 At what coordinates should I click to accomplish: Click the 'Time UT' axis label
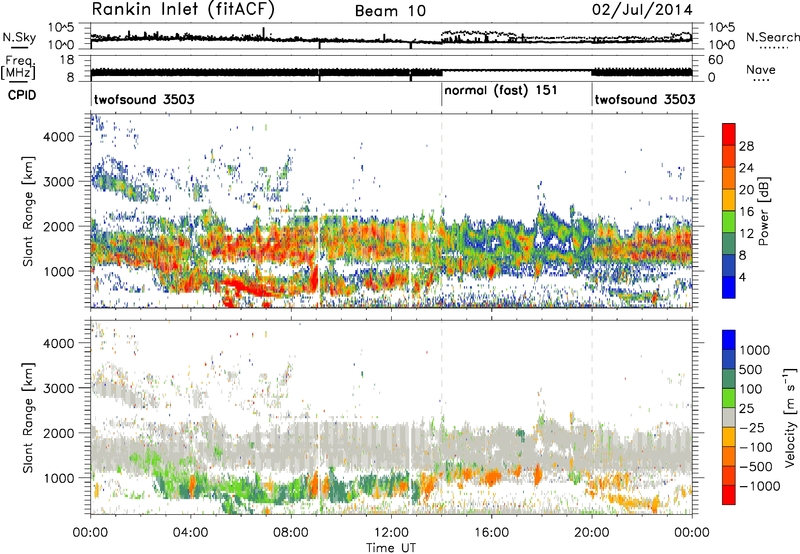pos(391,547)
